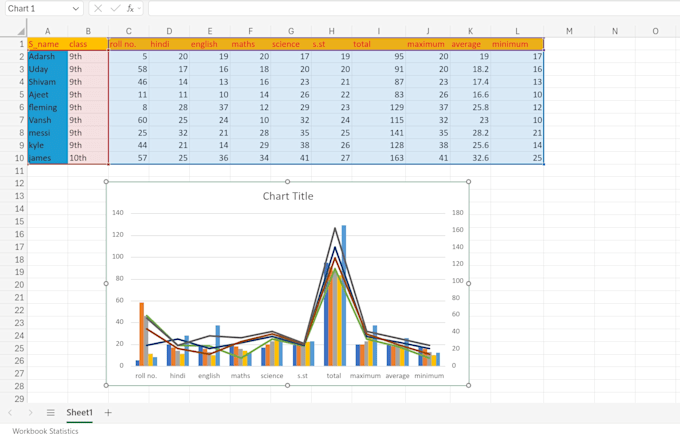The width and height of the screenshot is (680, 437).
Task: Click the 'minimum' axis label in chart
Action: 429,376
